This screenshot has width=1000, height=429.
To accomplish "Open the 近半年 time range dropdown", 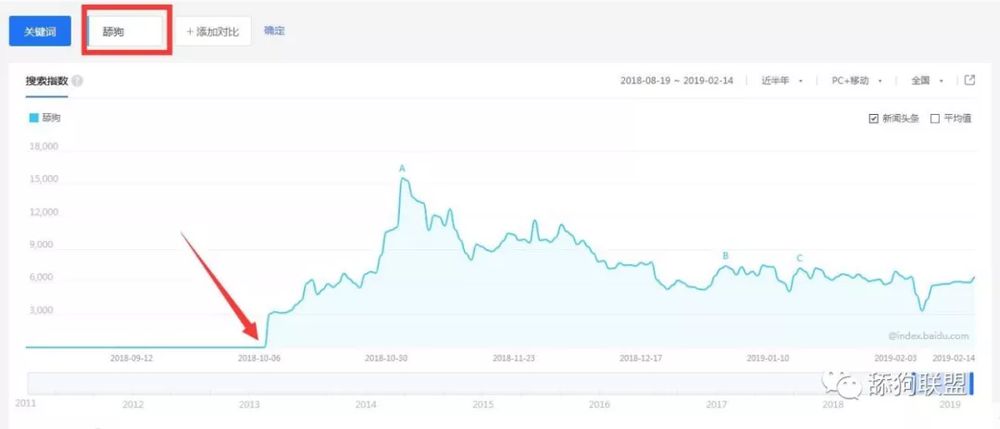I will coord(781,80).
